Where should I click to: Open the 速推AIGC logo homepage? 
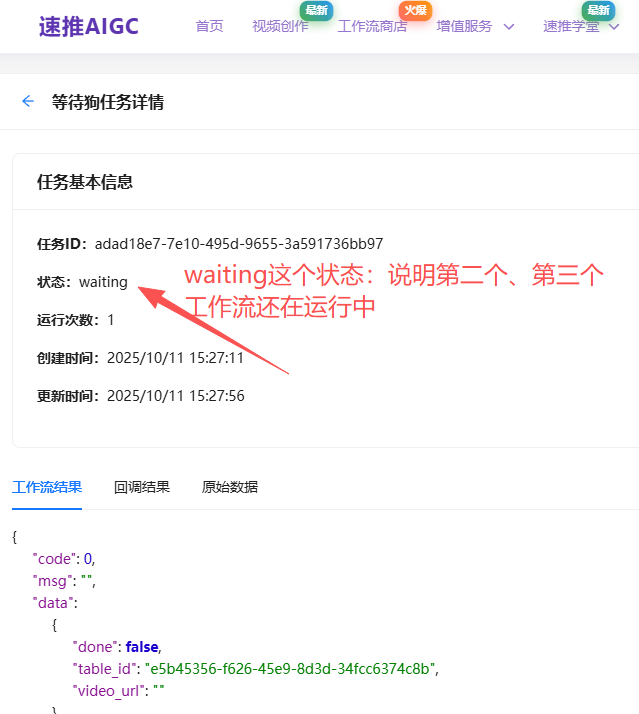(89, 26)
